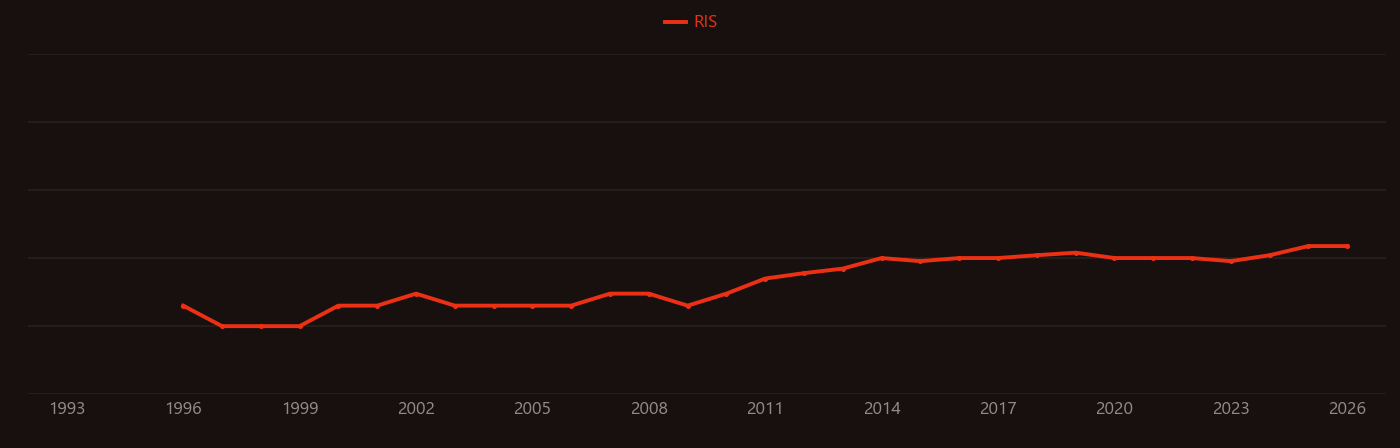Click the 2011 x-axis label
The width and height of the screenshot is (1400, 448).
765,409
